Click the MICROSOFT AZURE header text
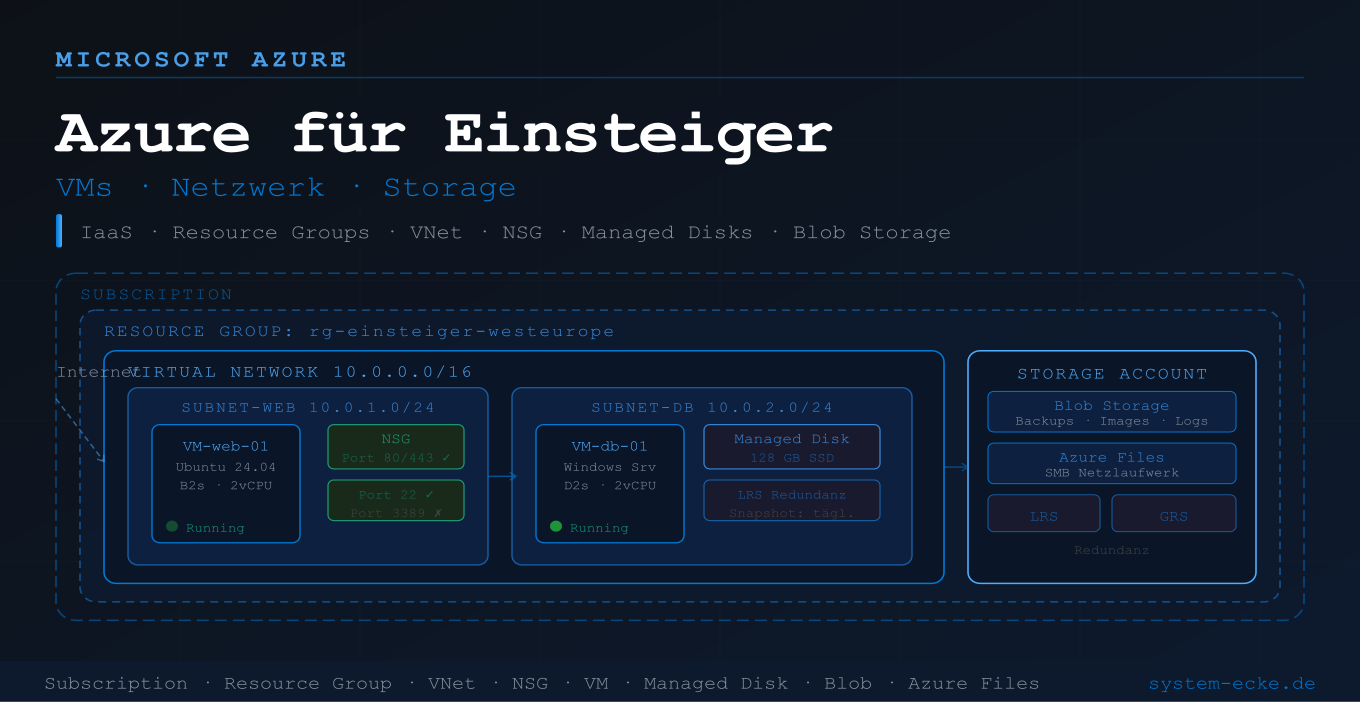The height and width of the screenshot is (720, 1360). point(201,60)
